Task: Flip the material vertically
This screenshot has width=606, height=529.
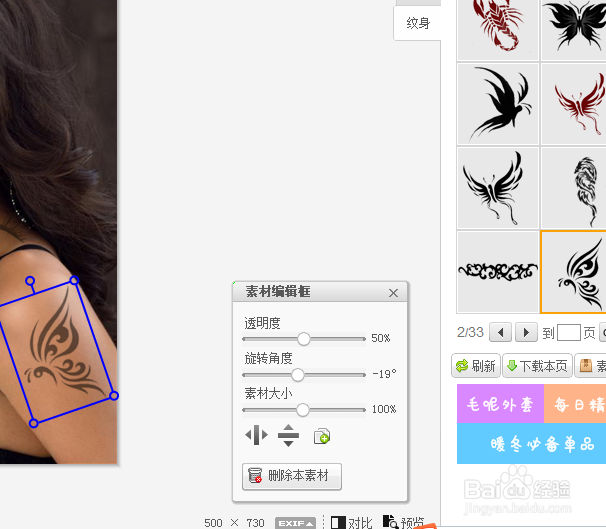Action: tap(288, 435)
